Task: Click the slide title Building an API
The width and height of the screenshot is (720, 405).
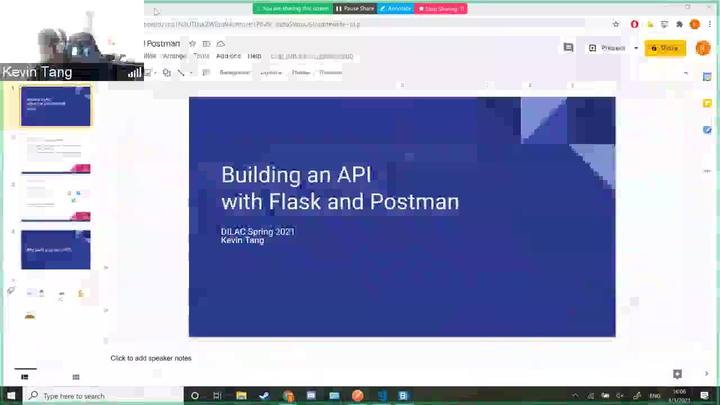Action: [296, 175]
